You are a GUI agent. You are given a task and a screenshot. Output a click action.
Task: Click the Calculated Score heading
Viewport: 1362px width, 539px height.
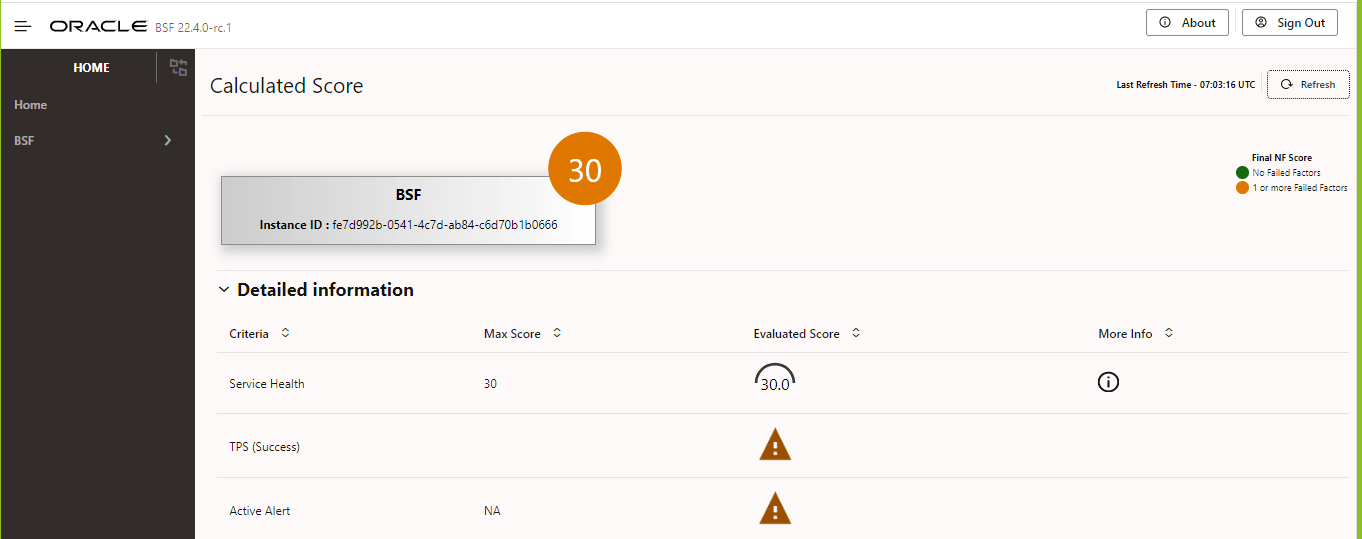point(287,86)
